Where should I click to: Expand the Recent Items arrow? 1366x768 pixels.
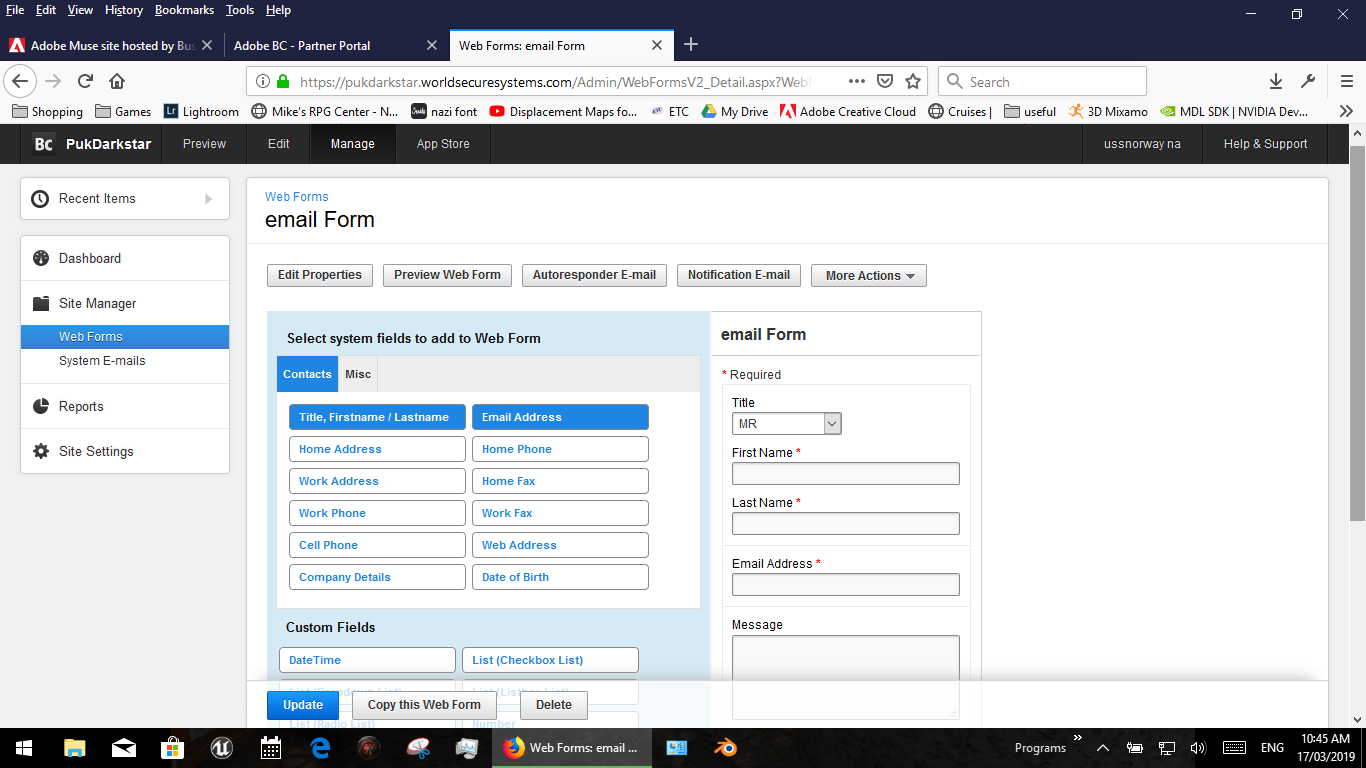(x=209, y=198)
